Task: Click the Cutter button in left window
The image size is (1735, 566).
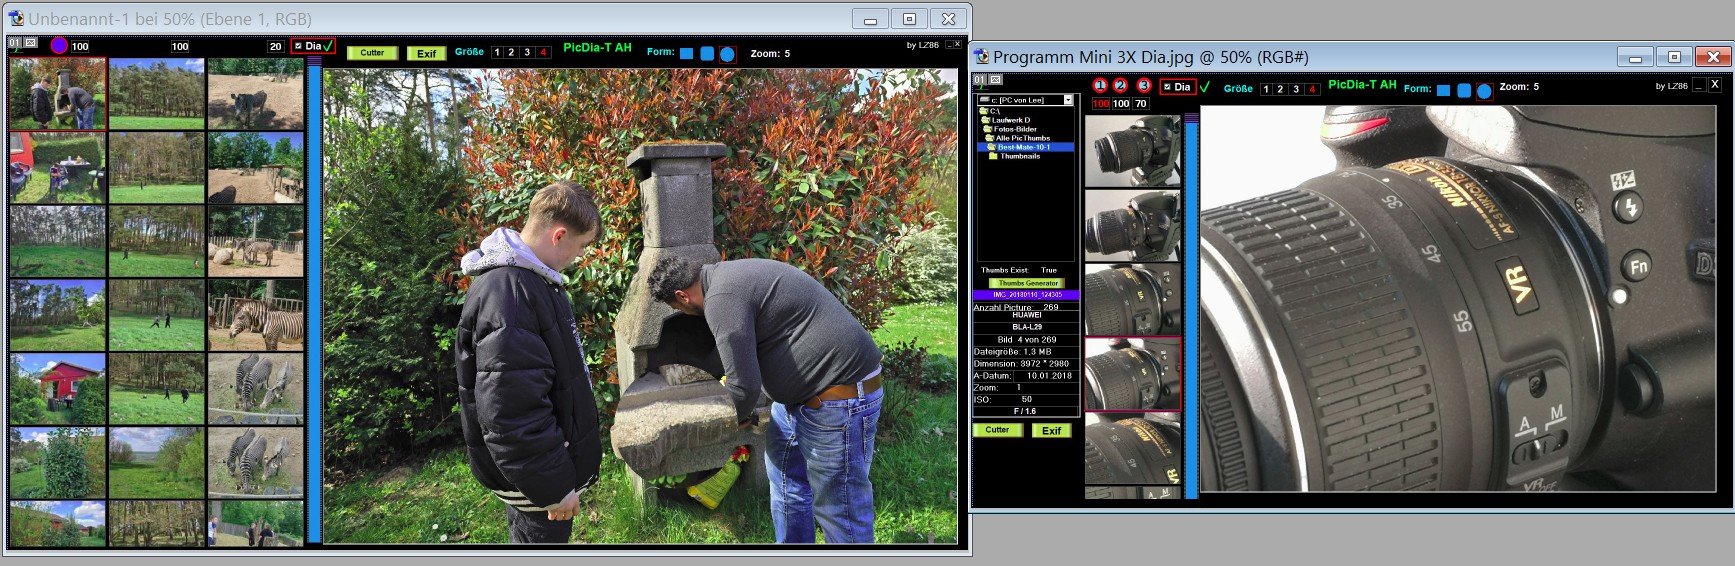Action: 372,53
